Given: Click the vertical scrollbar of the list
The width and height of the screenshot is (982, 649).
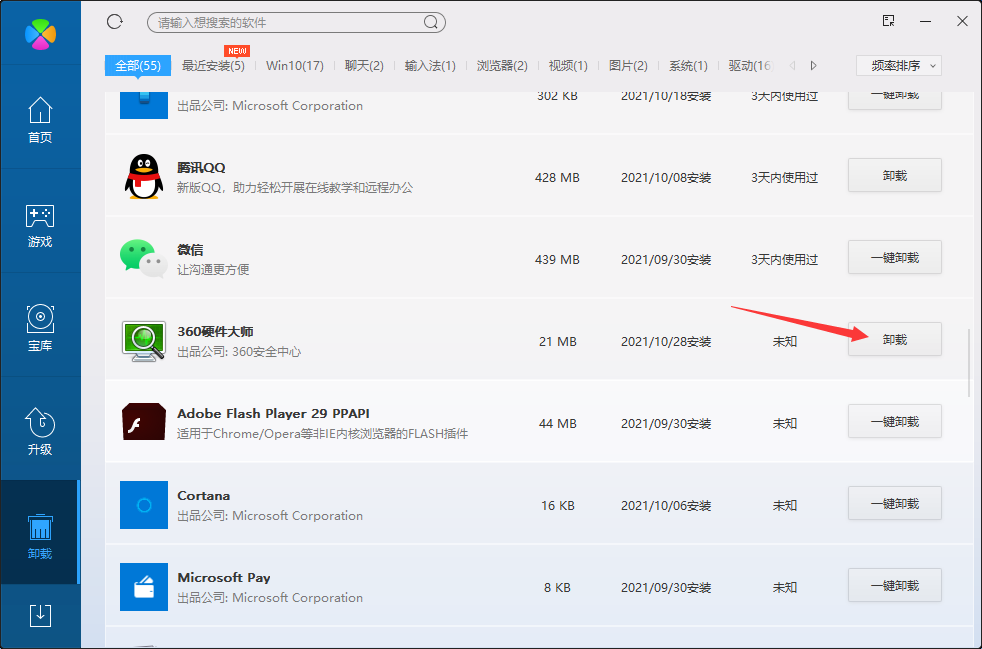Looking at the screenshot, I should (969, 362).
